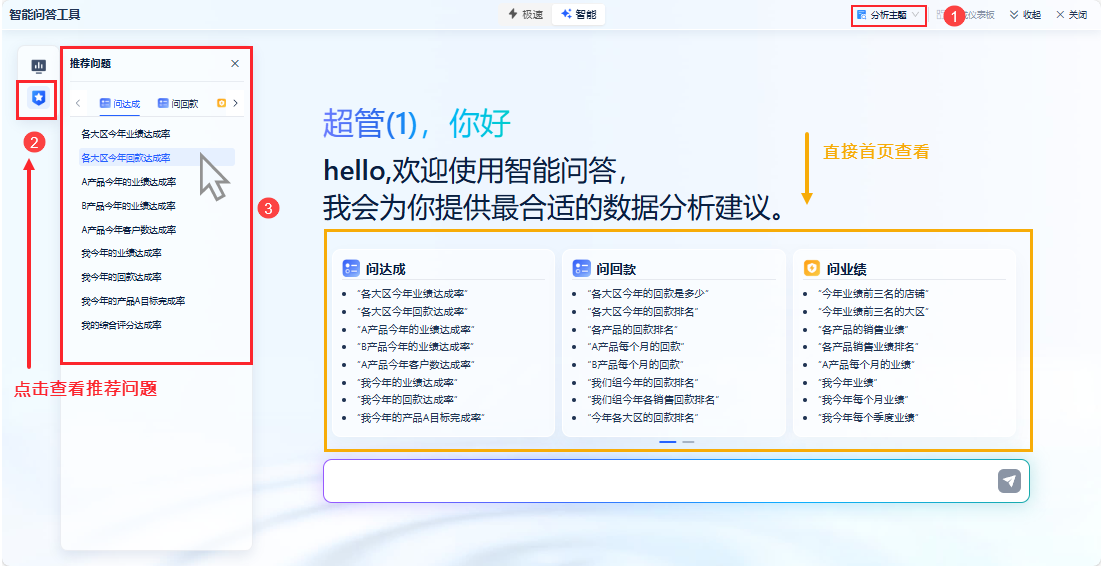Close the 推荐问题 panel with the X
Screen dimensions: 1101x566
[x=235, y=63]
